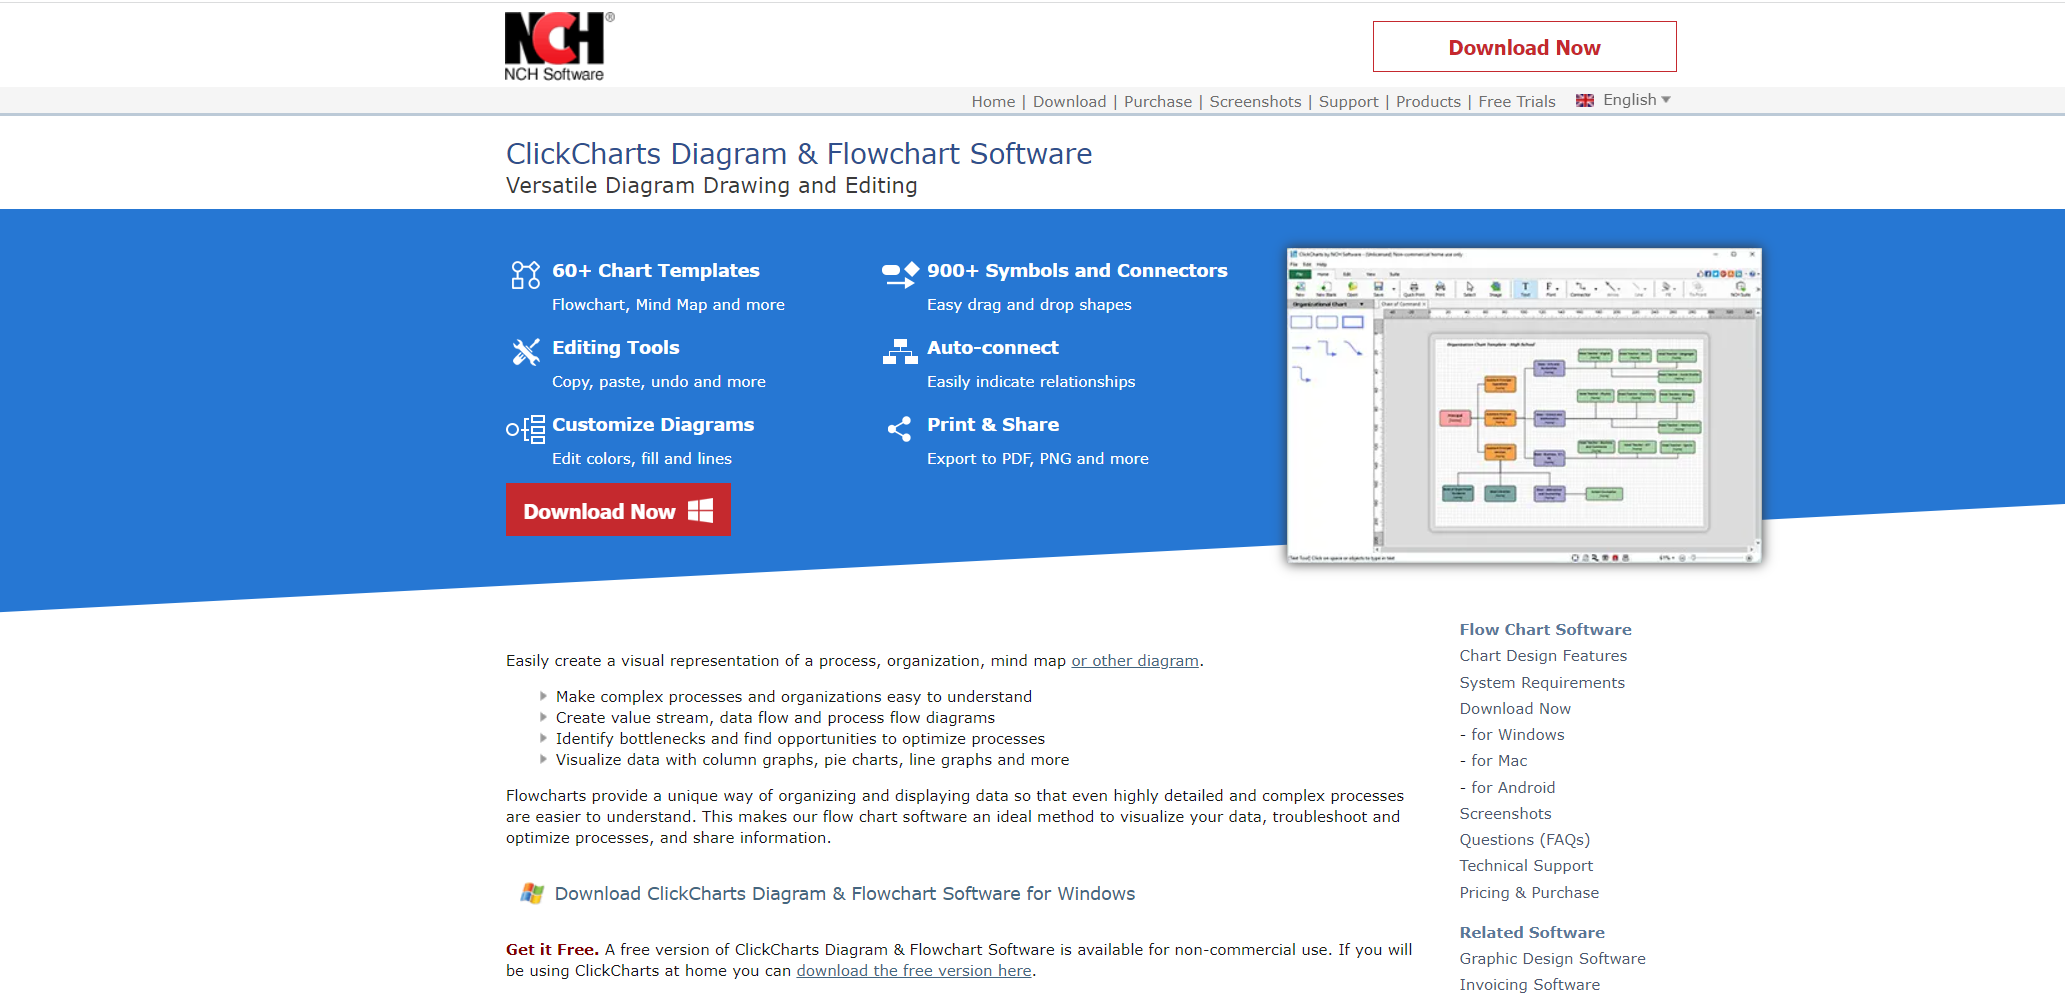Click the Editing Tools icon
This screenshot has height=1002, width=2065.
tap(526, 351)
